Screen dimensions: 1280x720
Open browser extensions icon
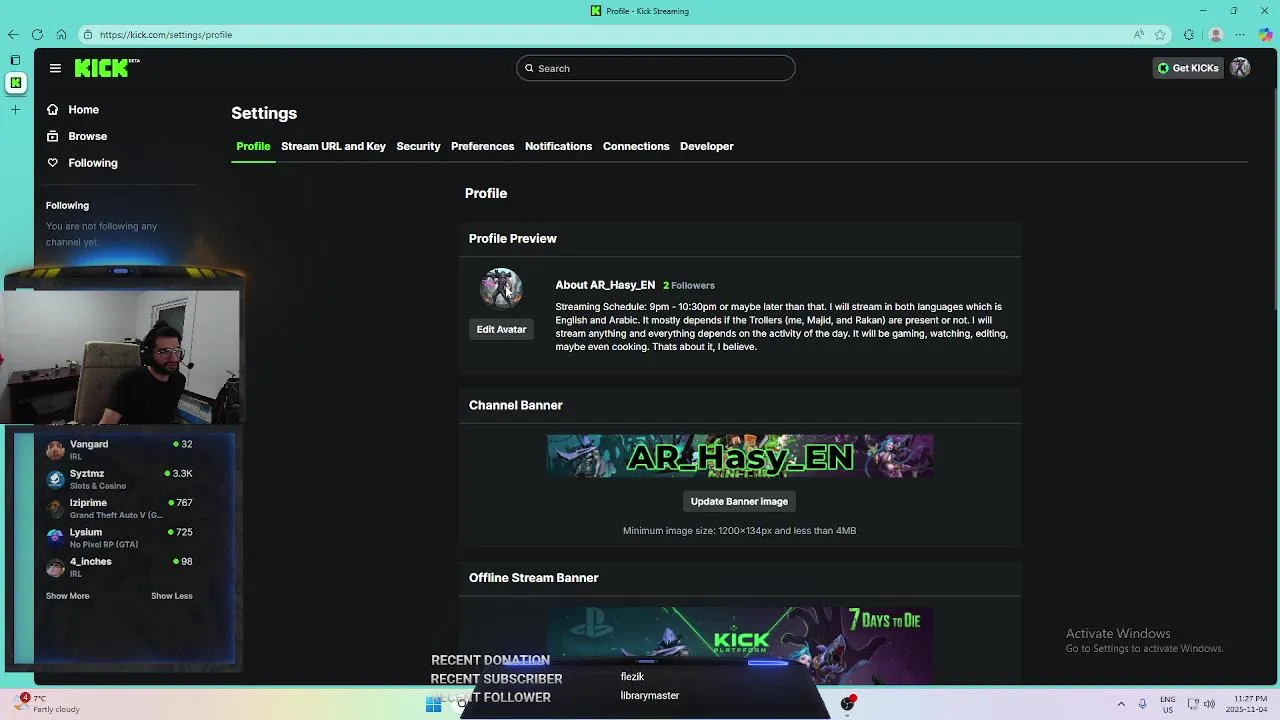1189,34
